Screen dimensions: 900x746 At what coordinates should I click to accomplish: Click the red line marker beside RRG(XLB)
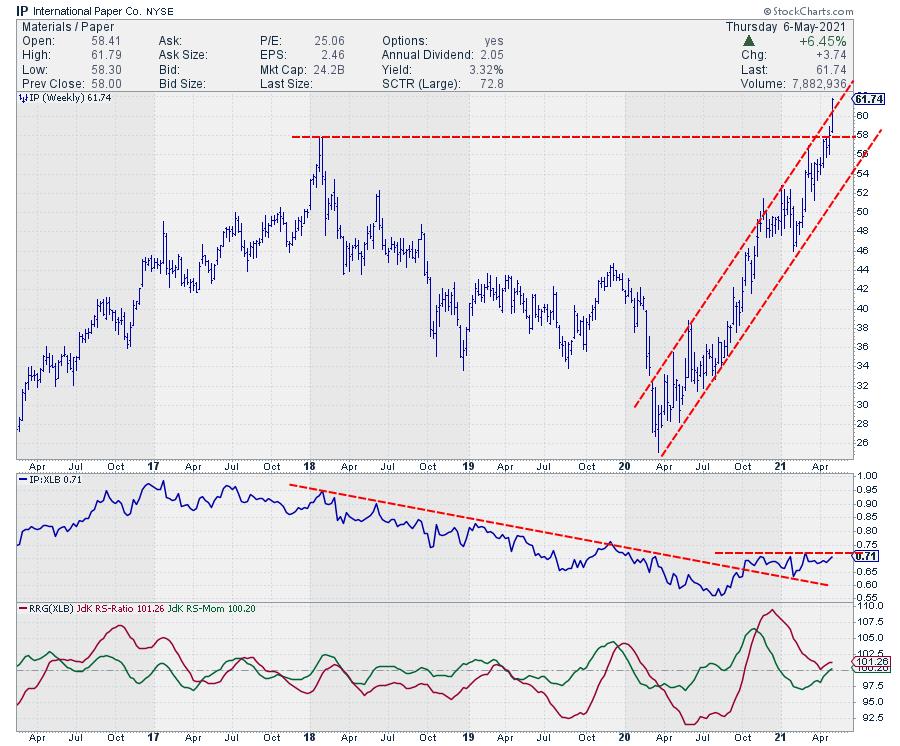[x=24, y=608]
